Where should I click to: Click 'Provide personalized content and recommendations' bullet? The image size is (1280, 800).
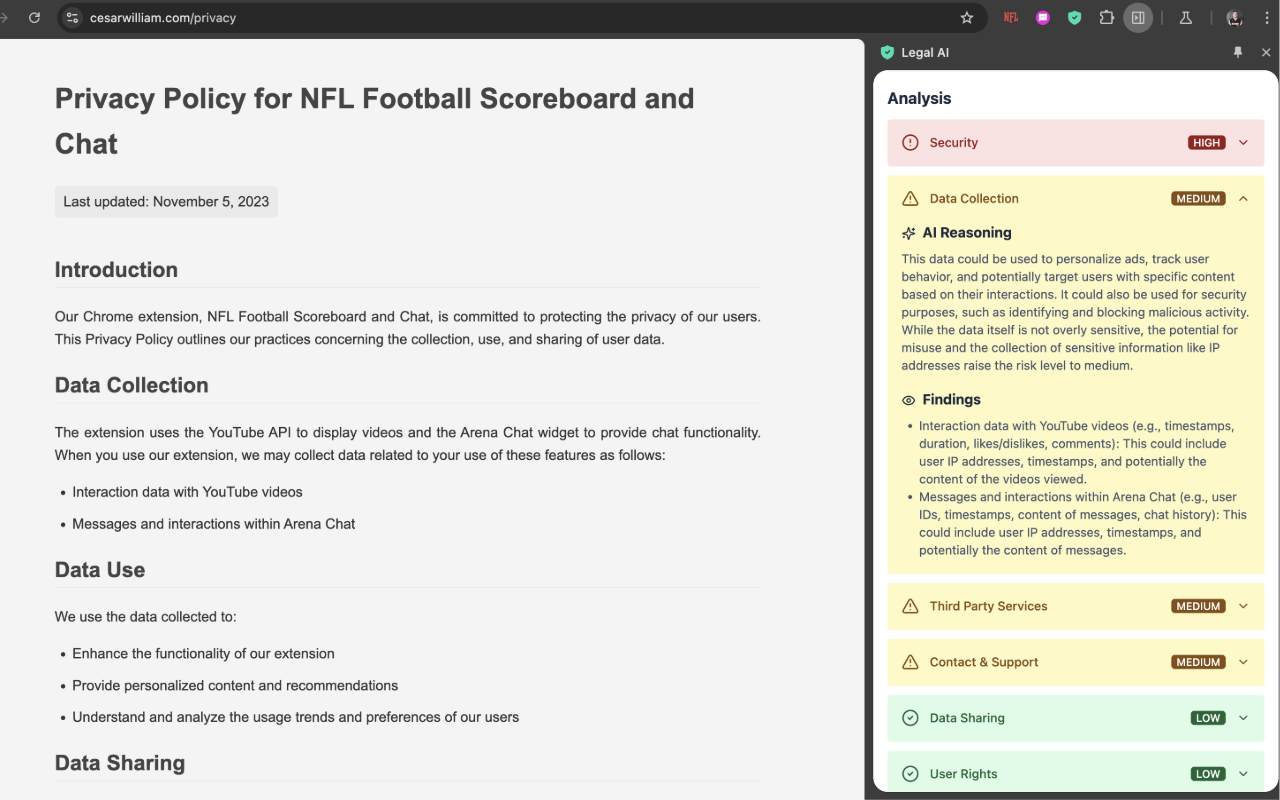point(235,686)
